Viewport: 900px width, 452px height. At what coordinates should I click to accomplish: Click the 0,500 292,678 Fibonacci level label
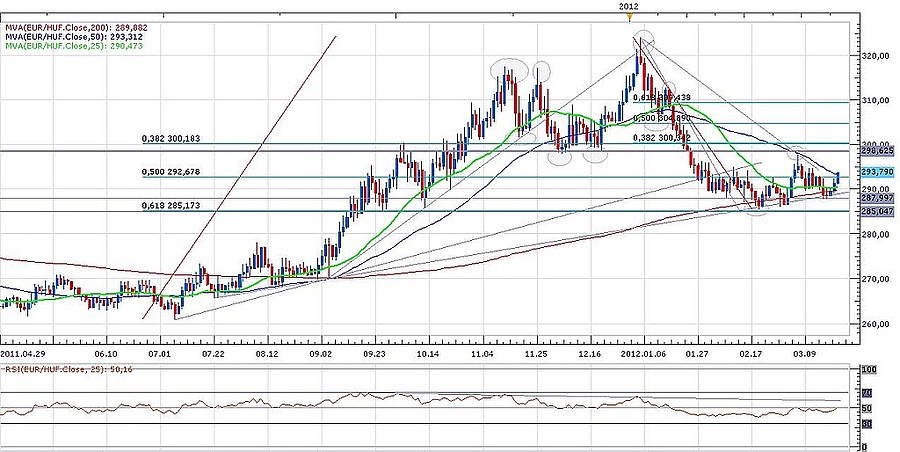click(x=173, y=173)
